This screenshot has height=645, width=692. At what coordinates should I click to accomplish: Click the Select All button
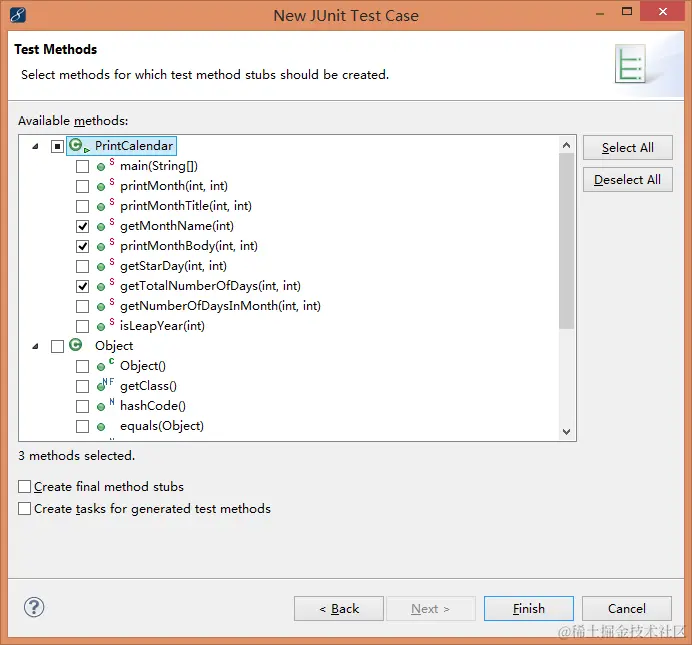pos(628,148)
